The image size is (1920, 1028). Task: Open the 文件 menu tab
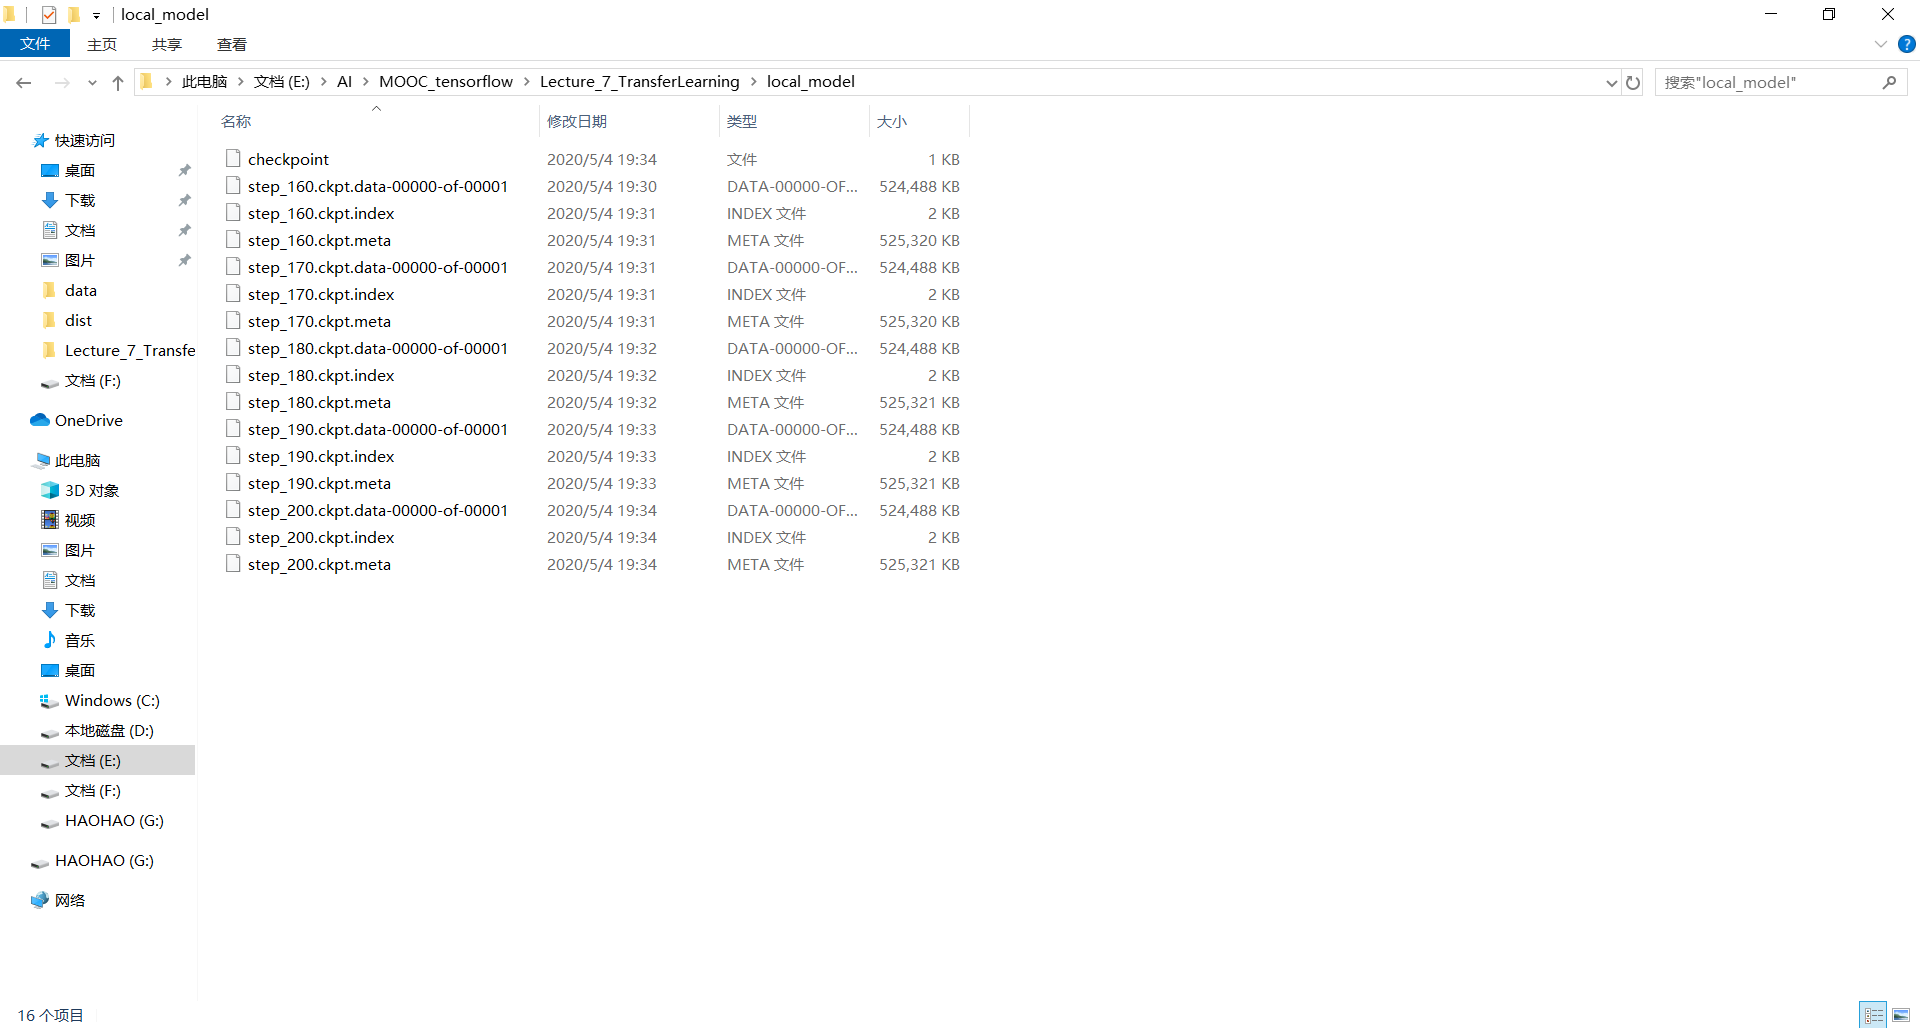tap(35, 44)
